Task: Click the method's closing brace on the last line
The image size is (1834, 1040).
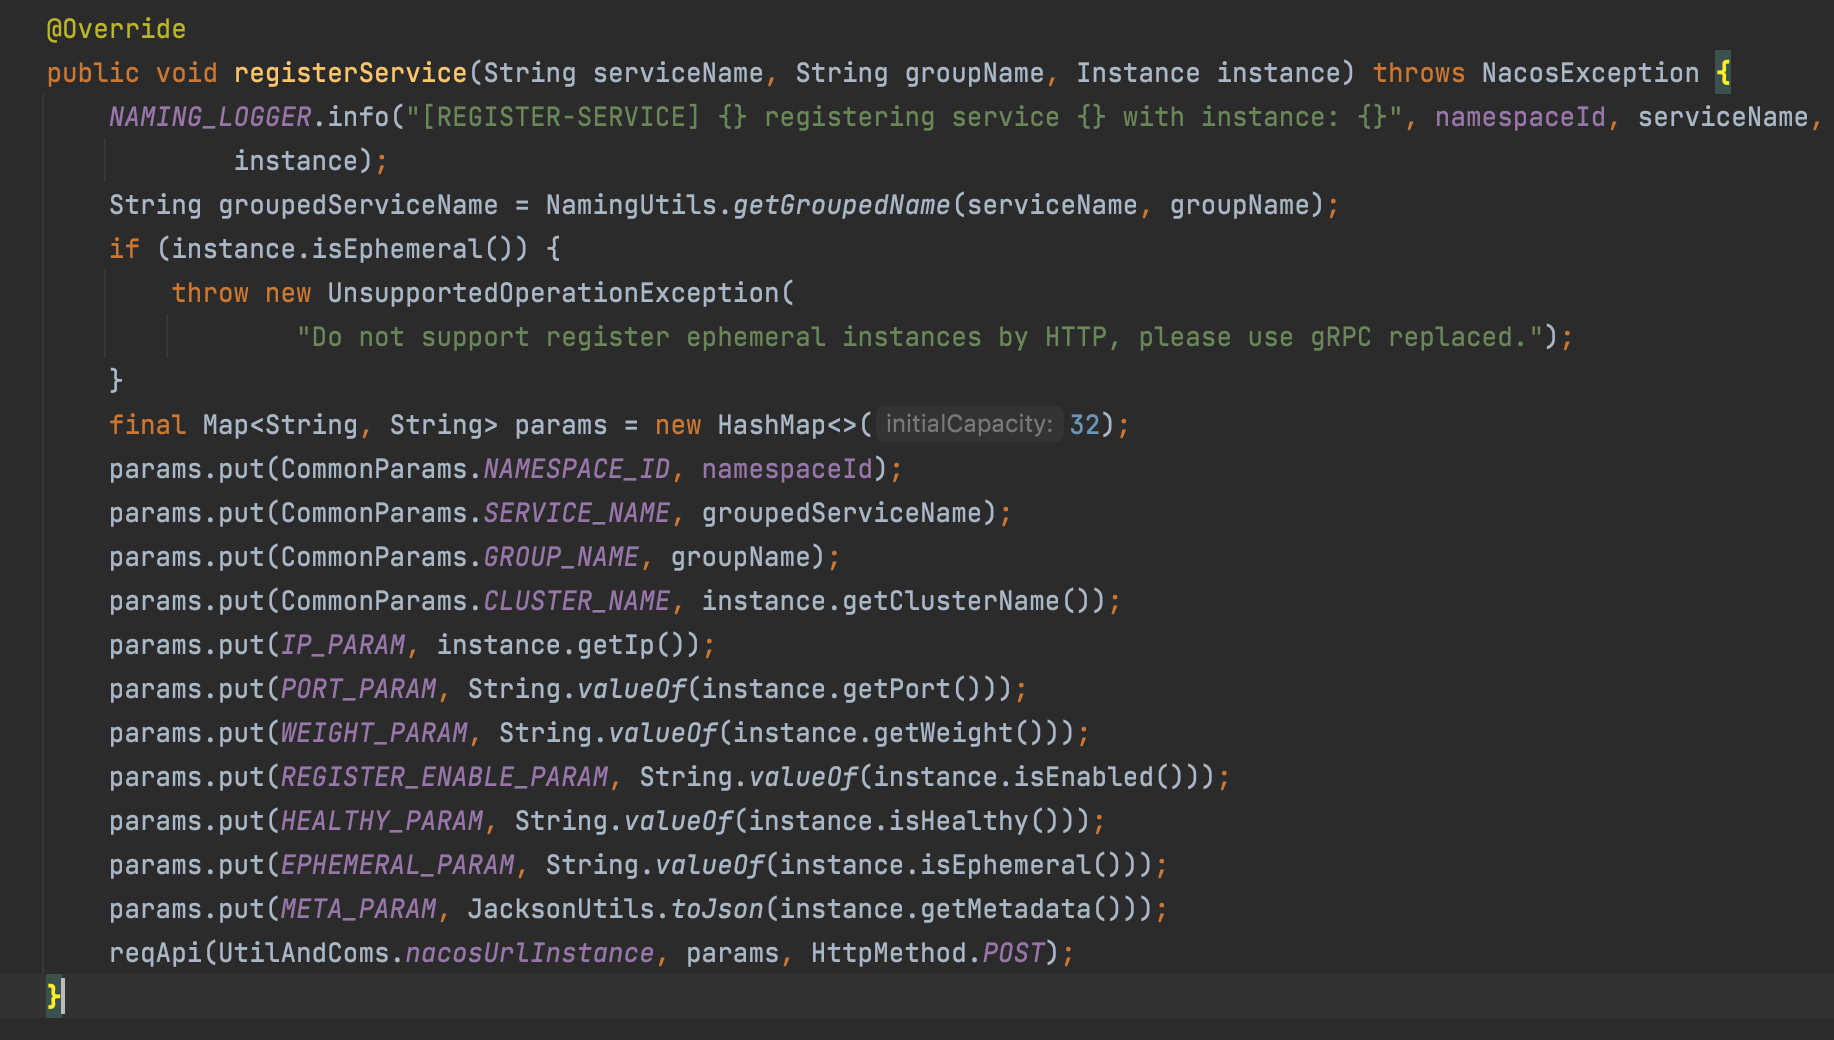Action: click(x=53, y=996)
